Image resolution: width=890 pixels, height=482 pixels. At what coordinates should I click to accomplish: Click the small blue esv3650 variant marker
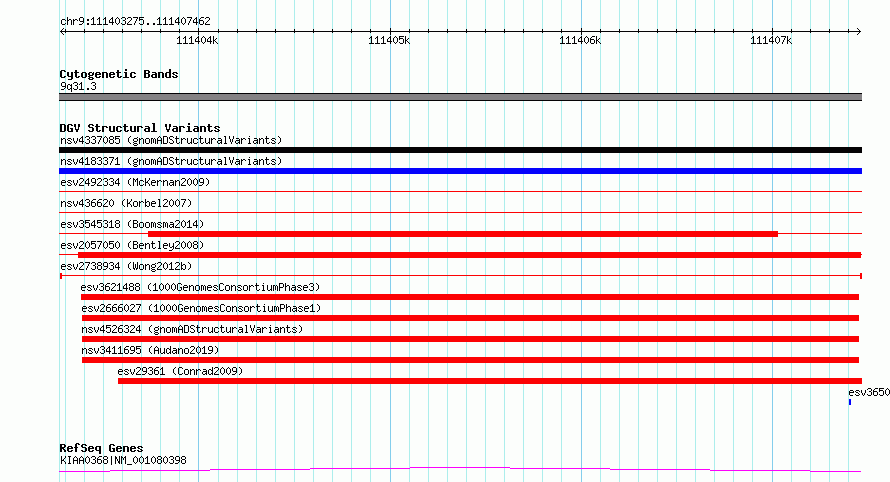tap(850, 402)
